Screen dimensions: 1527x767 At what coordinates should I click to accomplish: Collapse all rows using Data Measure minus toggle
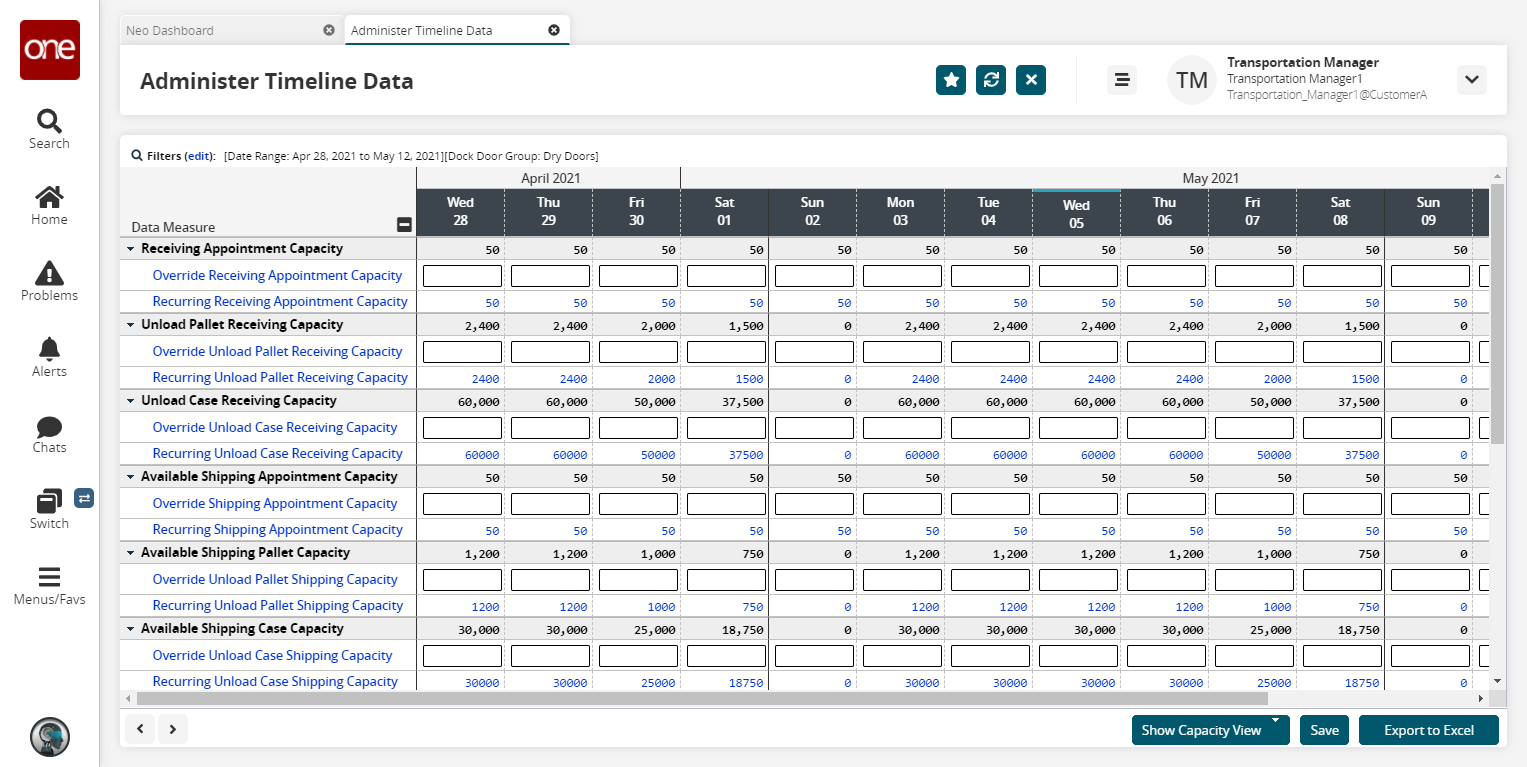coord(404,225)
